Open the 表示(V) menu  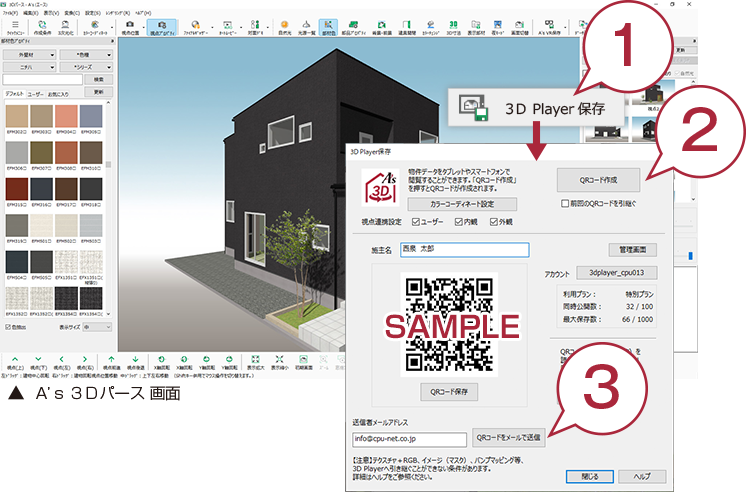point(51,13)
